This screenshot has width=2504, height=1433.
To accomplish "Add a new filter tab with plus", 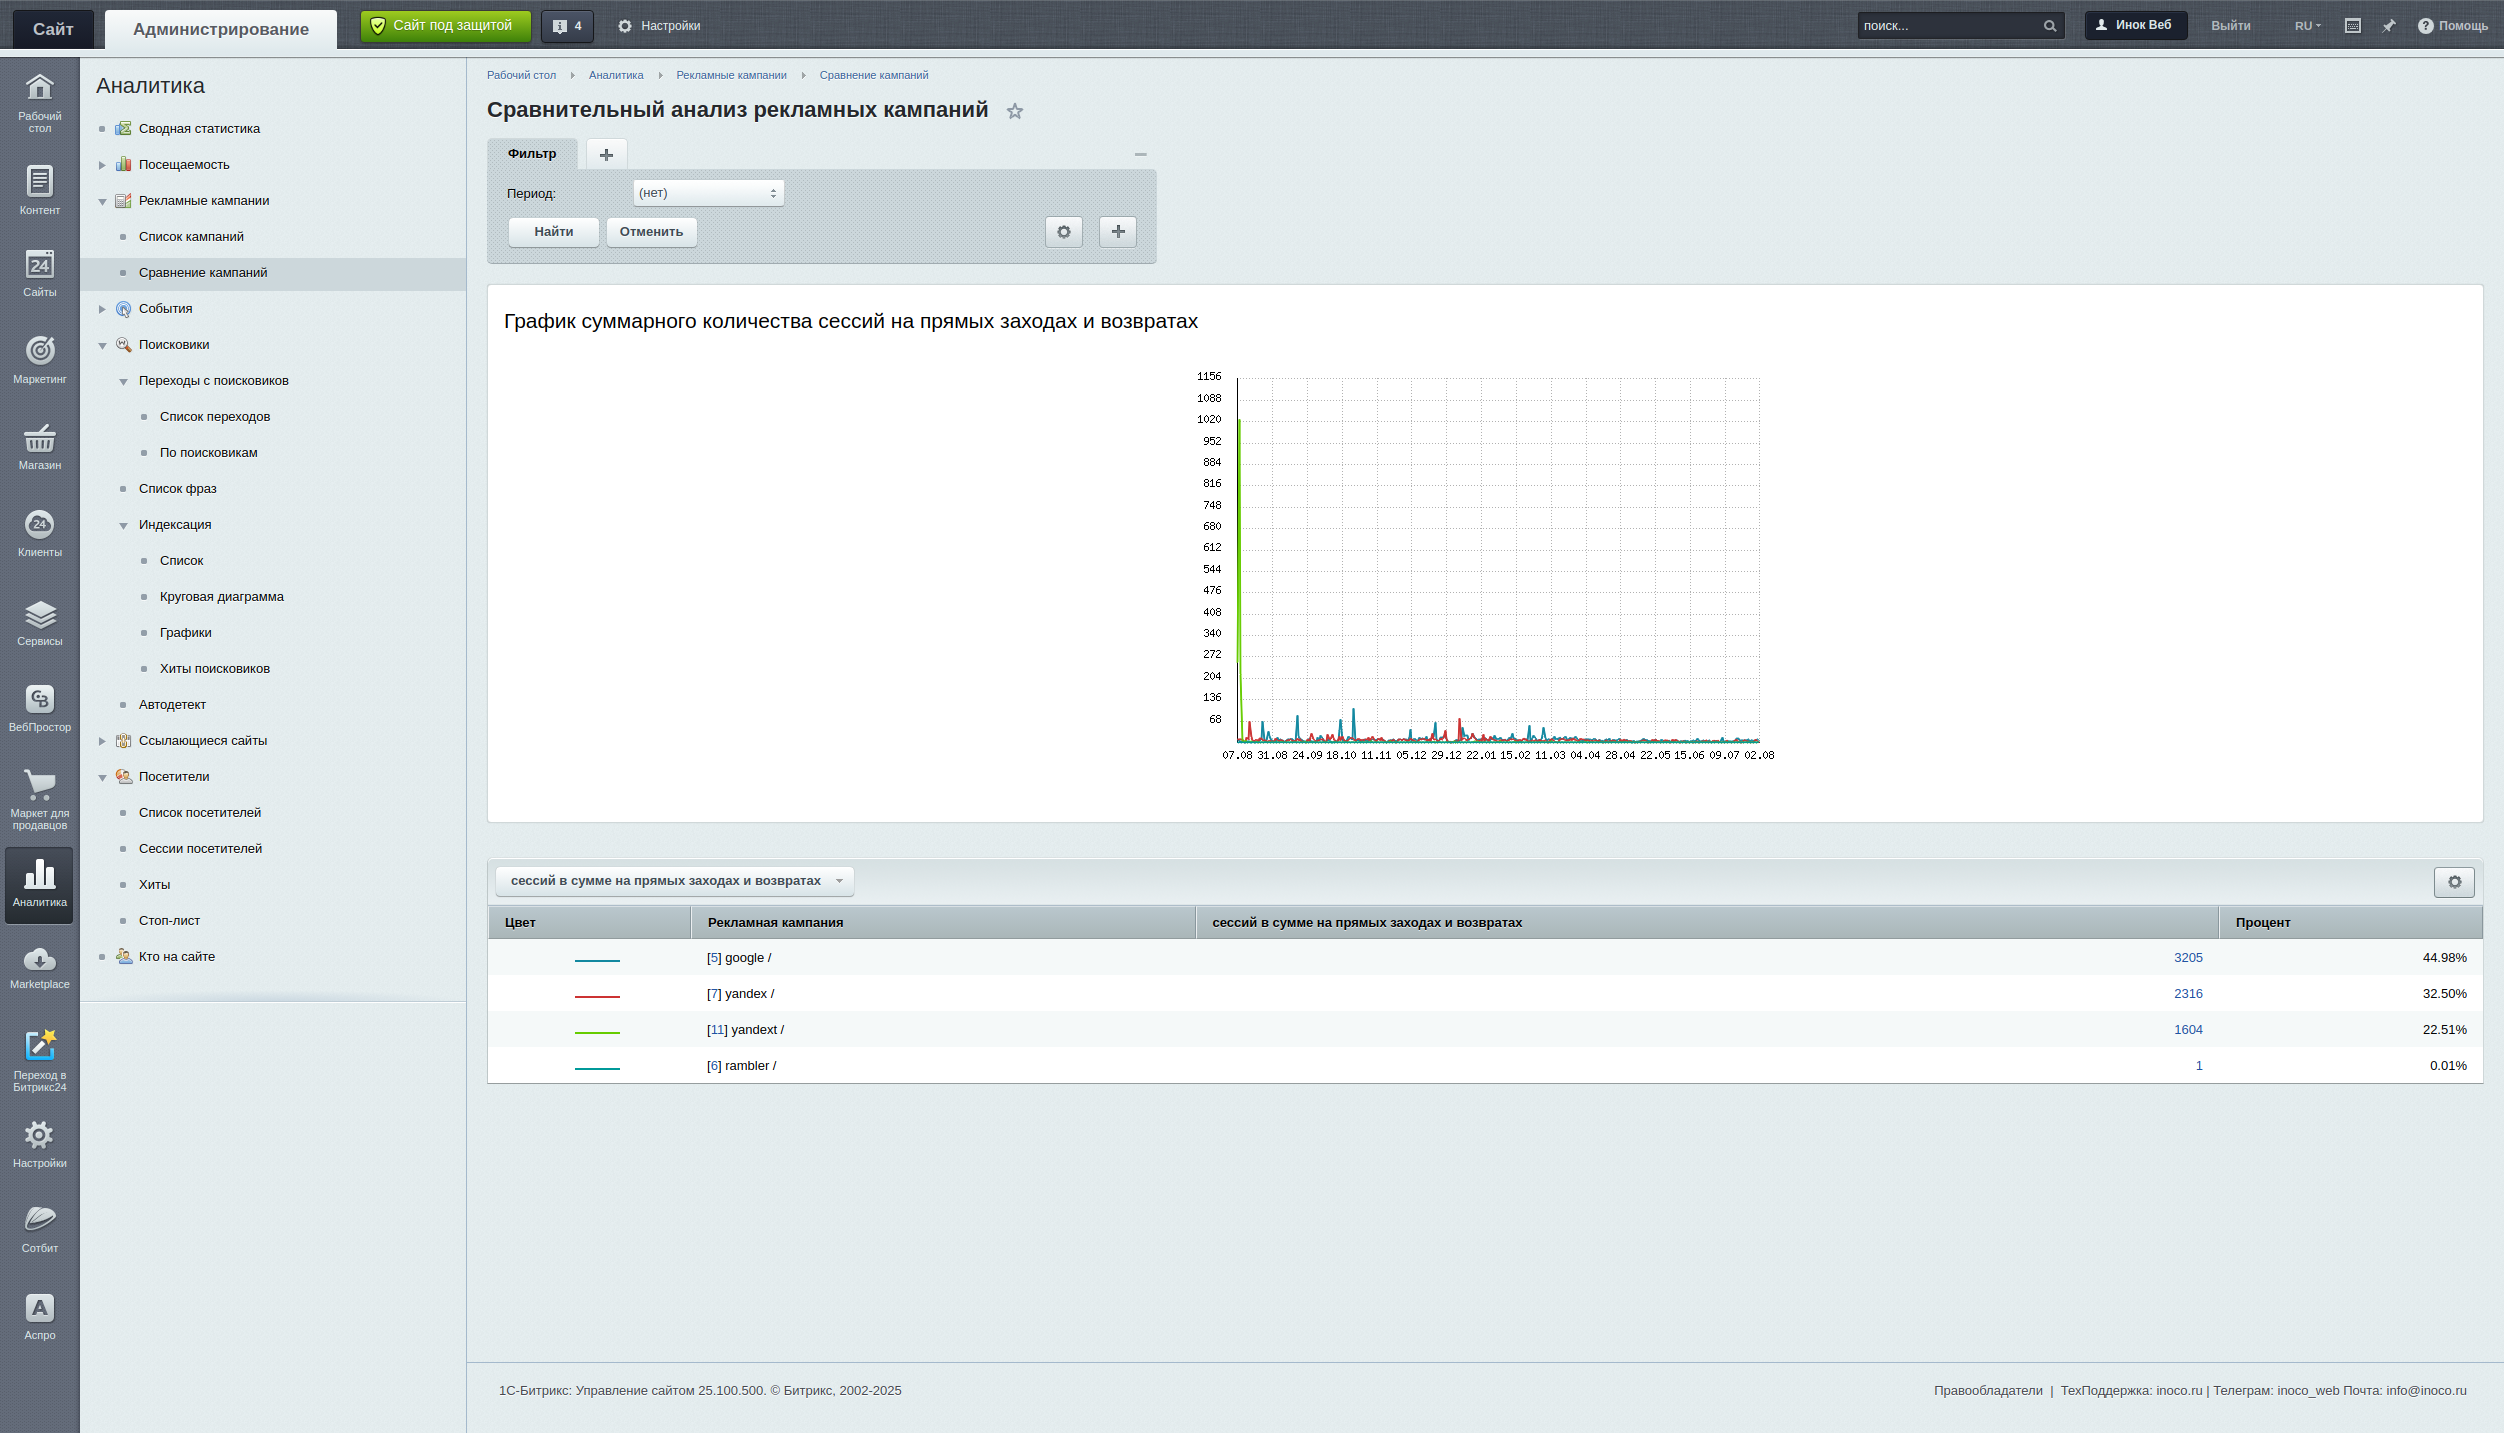I will click(x=606, y=154).
